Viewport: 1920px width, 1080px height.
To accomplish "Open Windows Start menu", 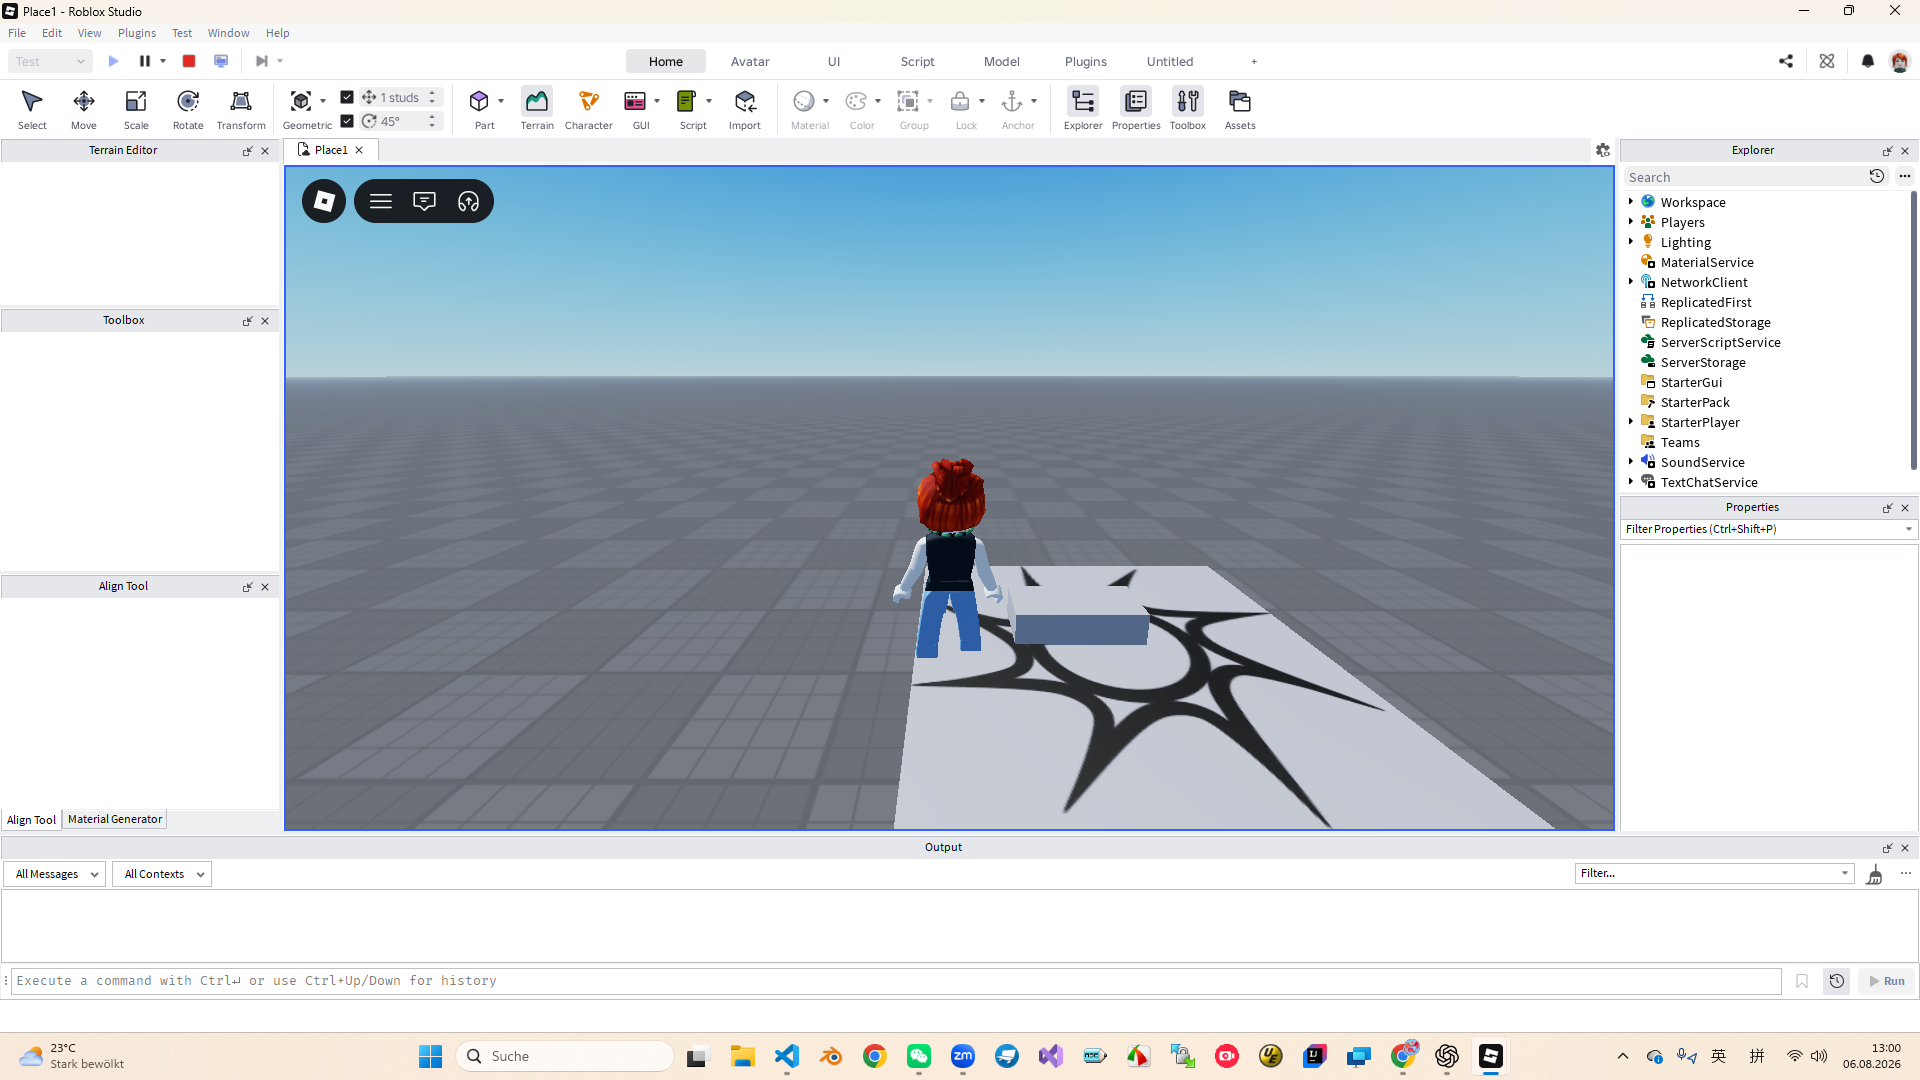I will [431, 1056].
